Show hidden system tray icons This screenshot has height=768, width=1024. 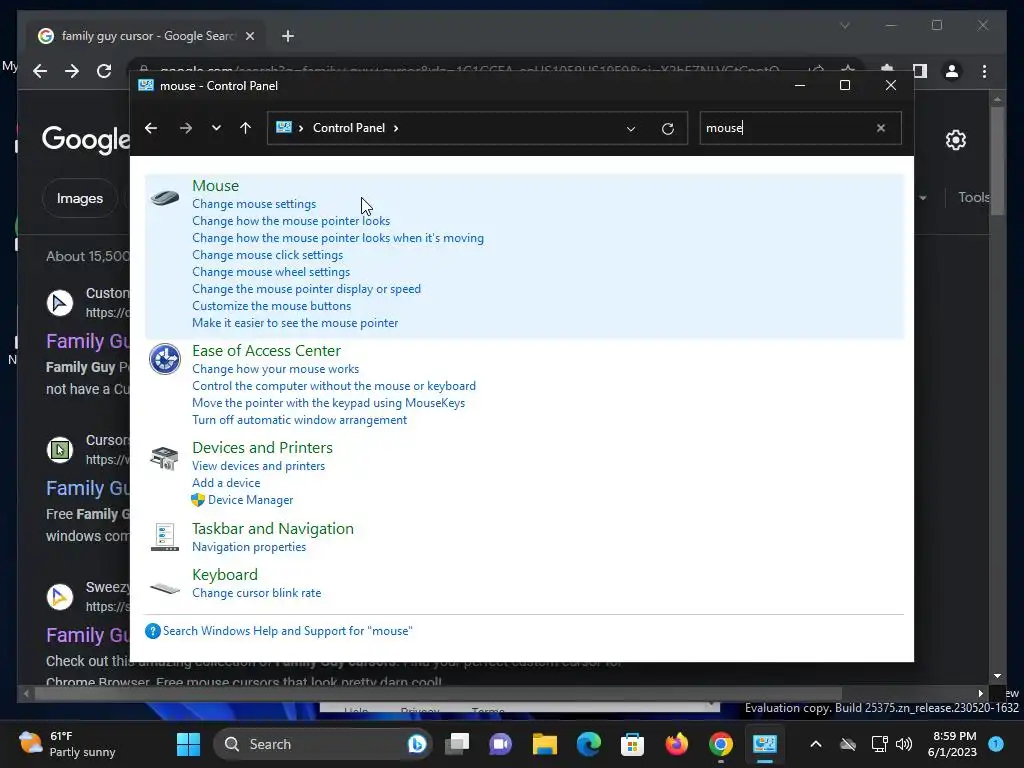(x=816, y=744)
